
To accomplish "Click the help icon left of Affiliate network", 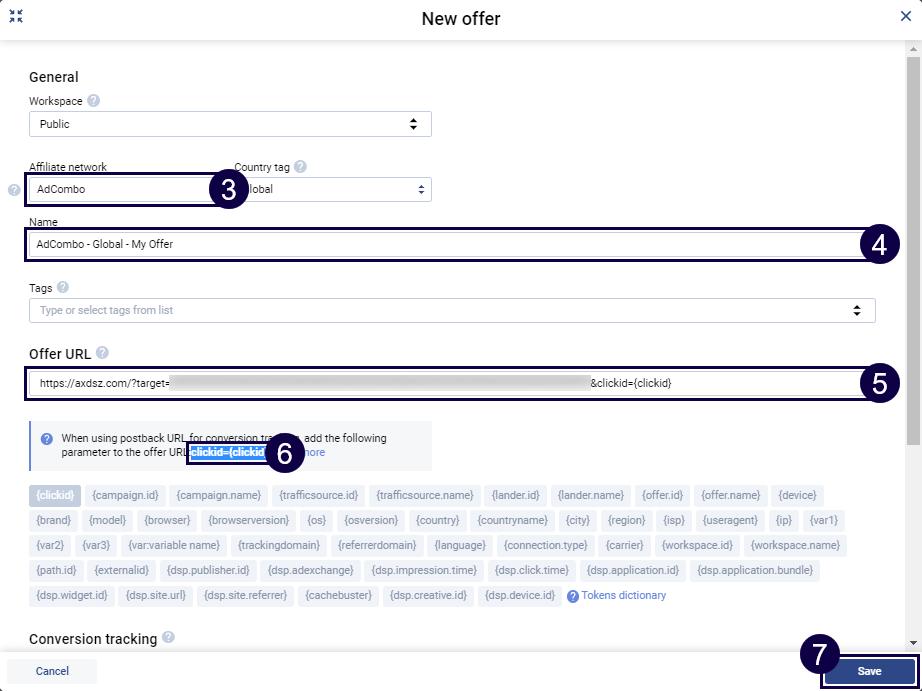I will (14, 189).
